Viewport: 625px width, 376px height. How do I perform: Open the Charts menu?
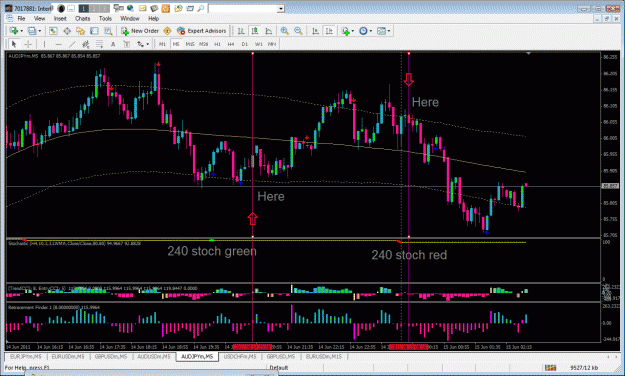coord(83,18)
